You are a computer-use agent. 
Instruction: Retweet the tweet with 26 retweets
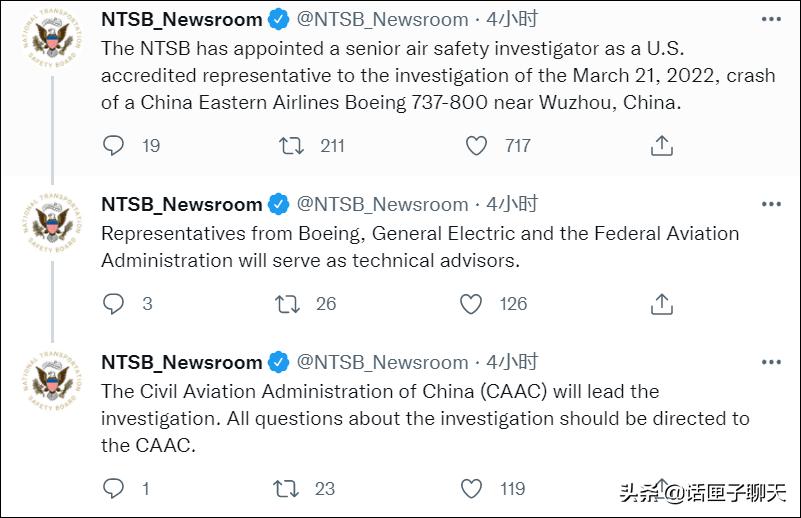[x=287, y=304]
